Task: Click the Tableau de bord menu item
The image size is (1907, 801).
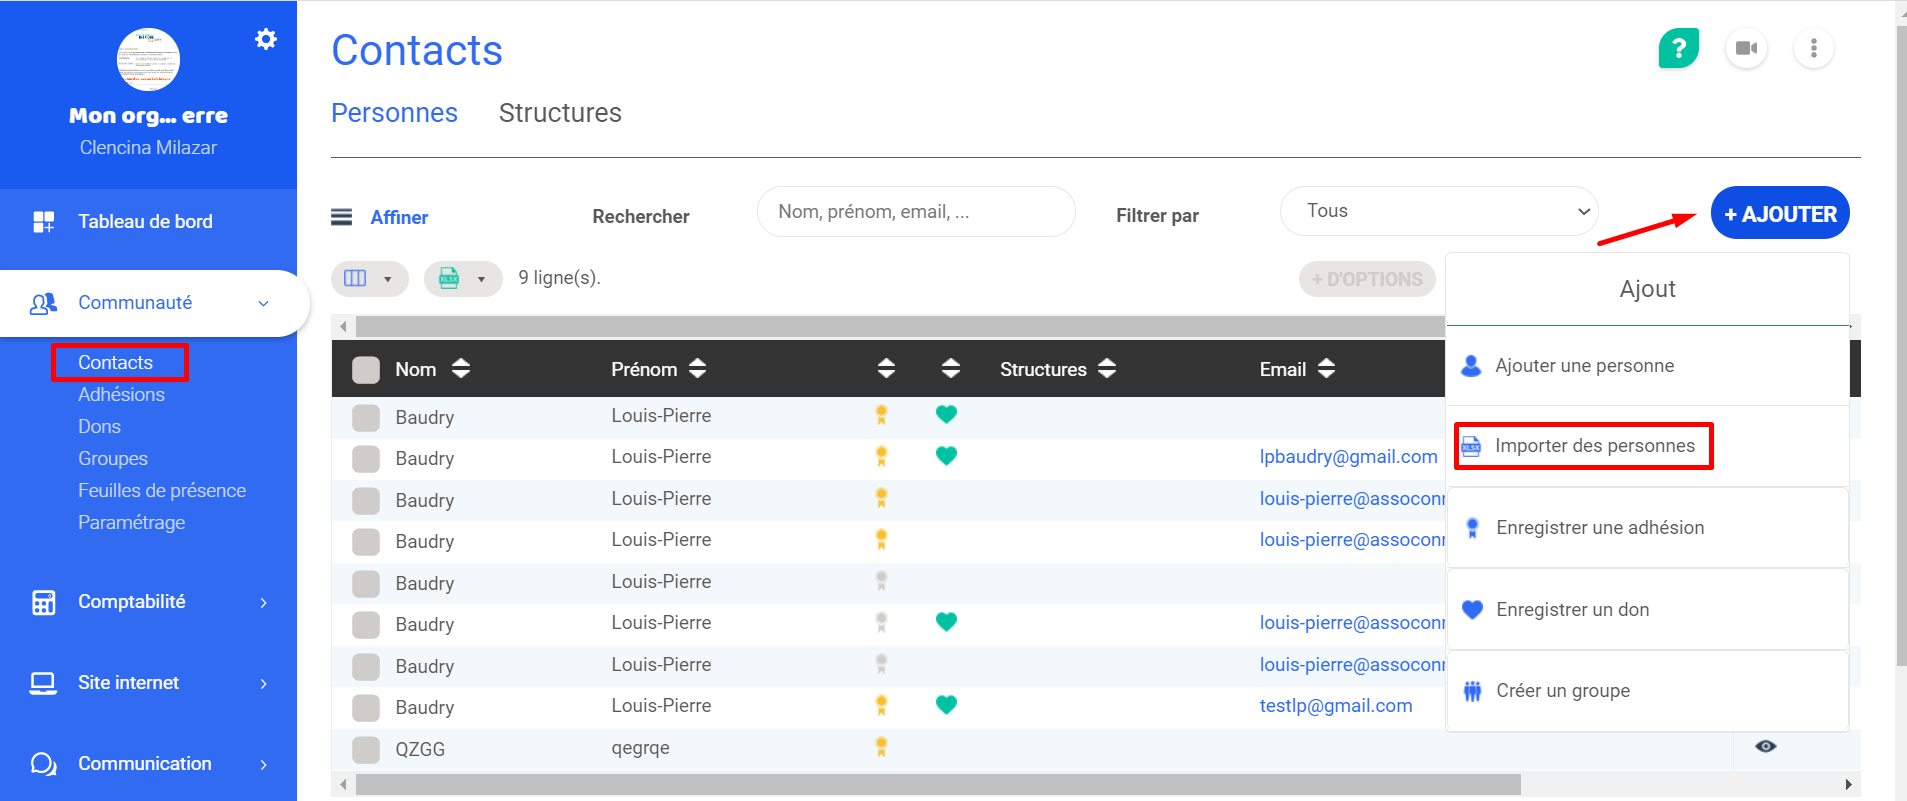Action: [x=148, y=222]
